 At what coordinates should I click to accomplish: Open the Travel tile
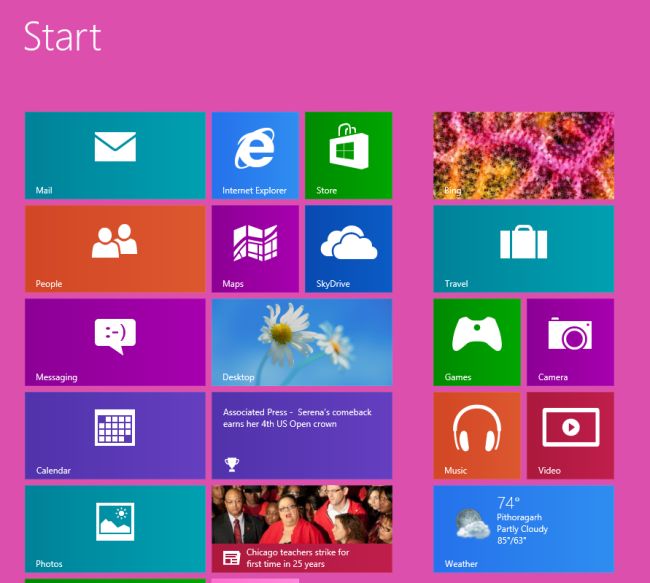click(x=524, y=249)
